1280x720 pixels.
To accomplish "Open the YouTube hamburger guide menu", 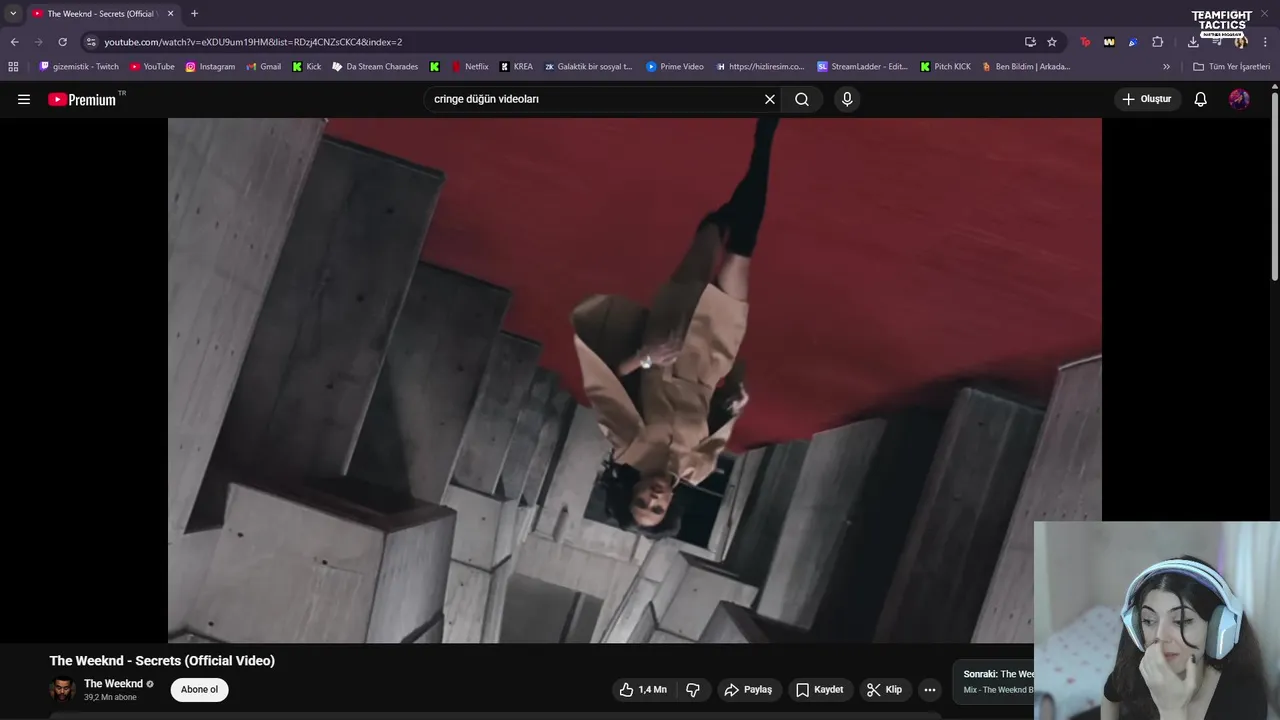I will (24, 99).
